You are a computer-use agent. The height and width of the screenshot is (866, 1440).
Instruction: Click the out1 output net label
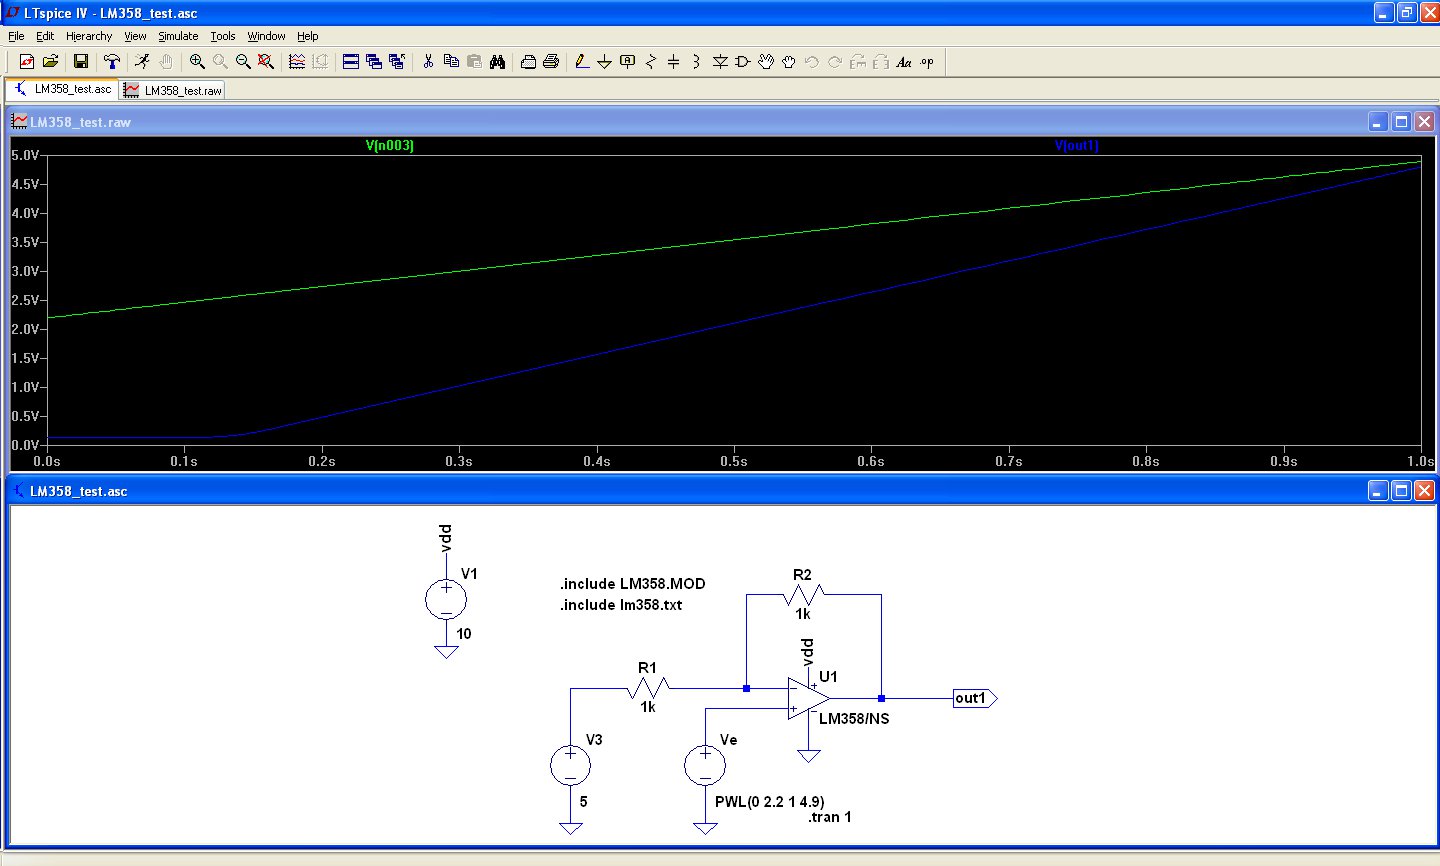971,698
